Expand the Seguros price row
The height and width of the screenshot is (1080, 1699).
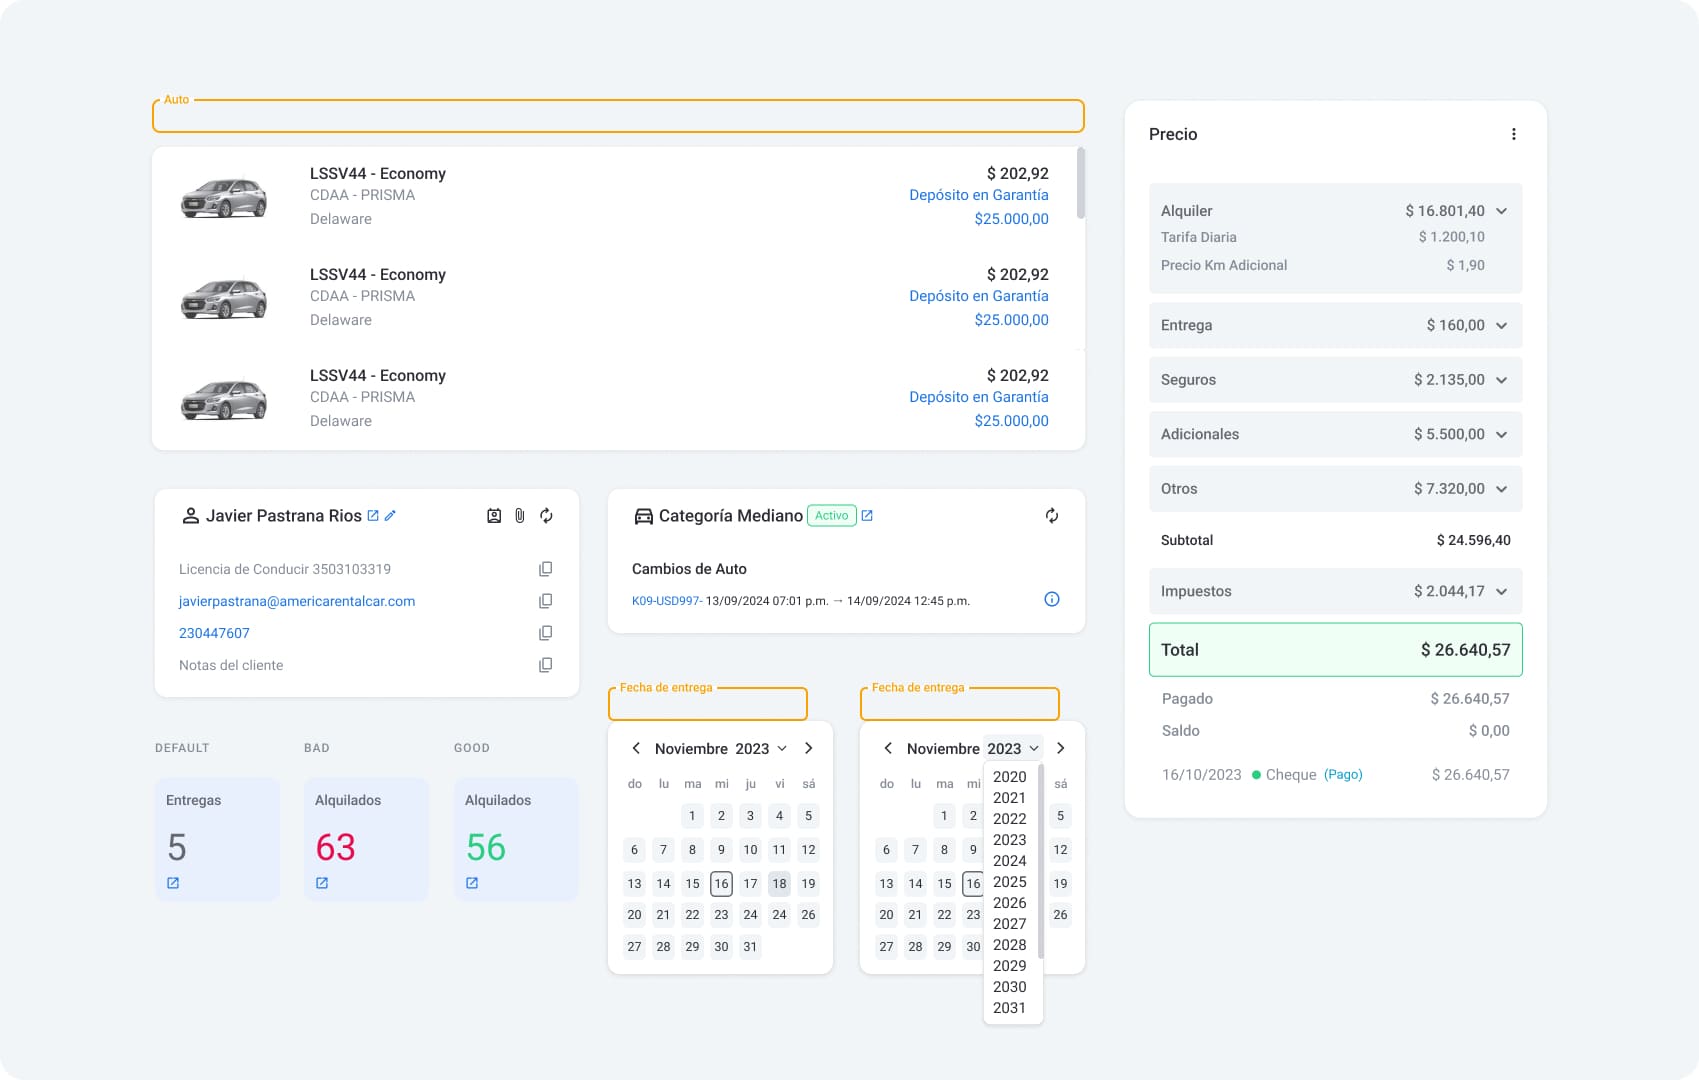tap(1501, 380)
